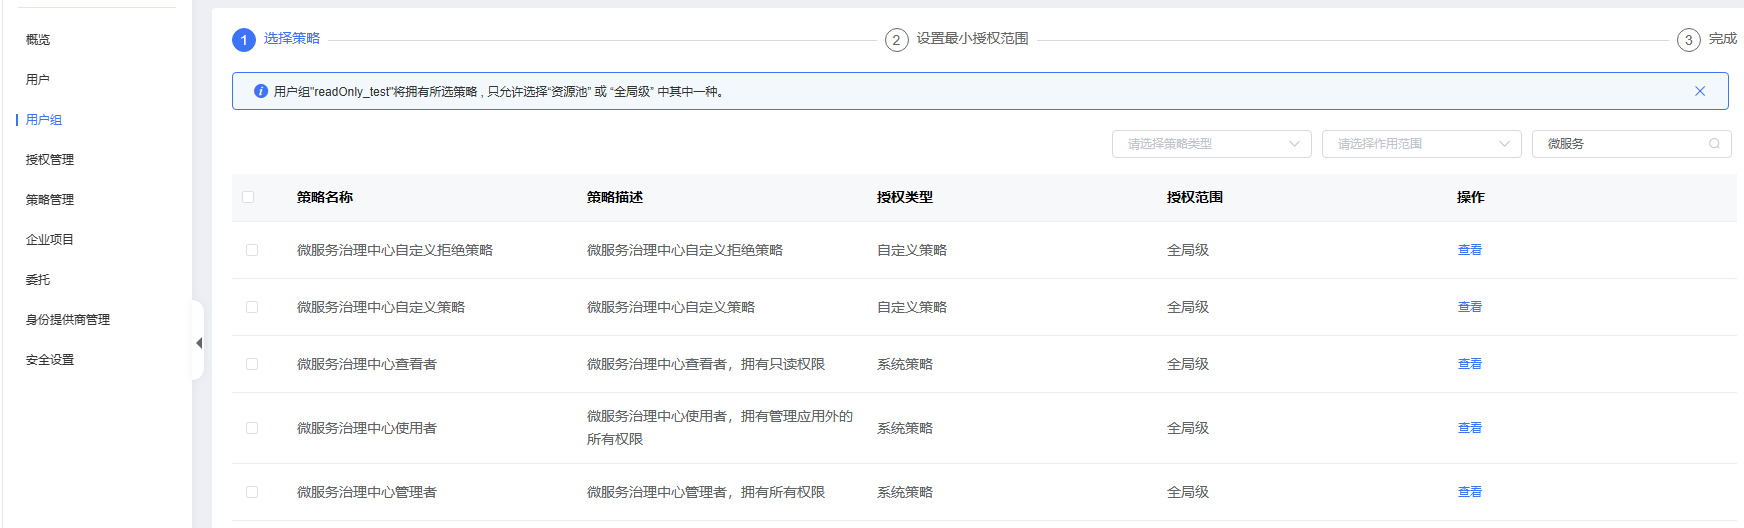The image size is (1744, 528).
Task: Collapse the left sidebar with arrow handle
Action: 199,343
